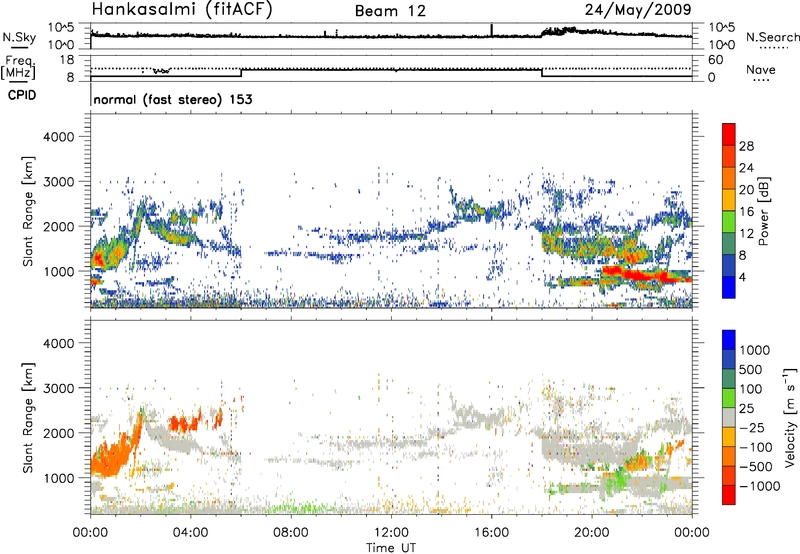
Task: Click the '-100' tick on Velocity colorbar
Action: (x=756, y=447)
